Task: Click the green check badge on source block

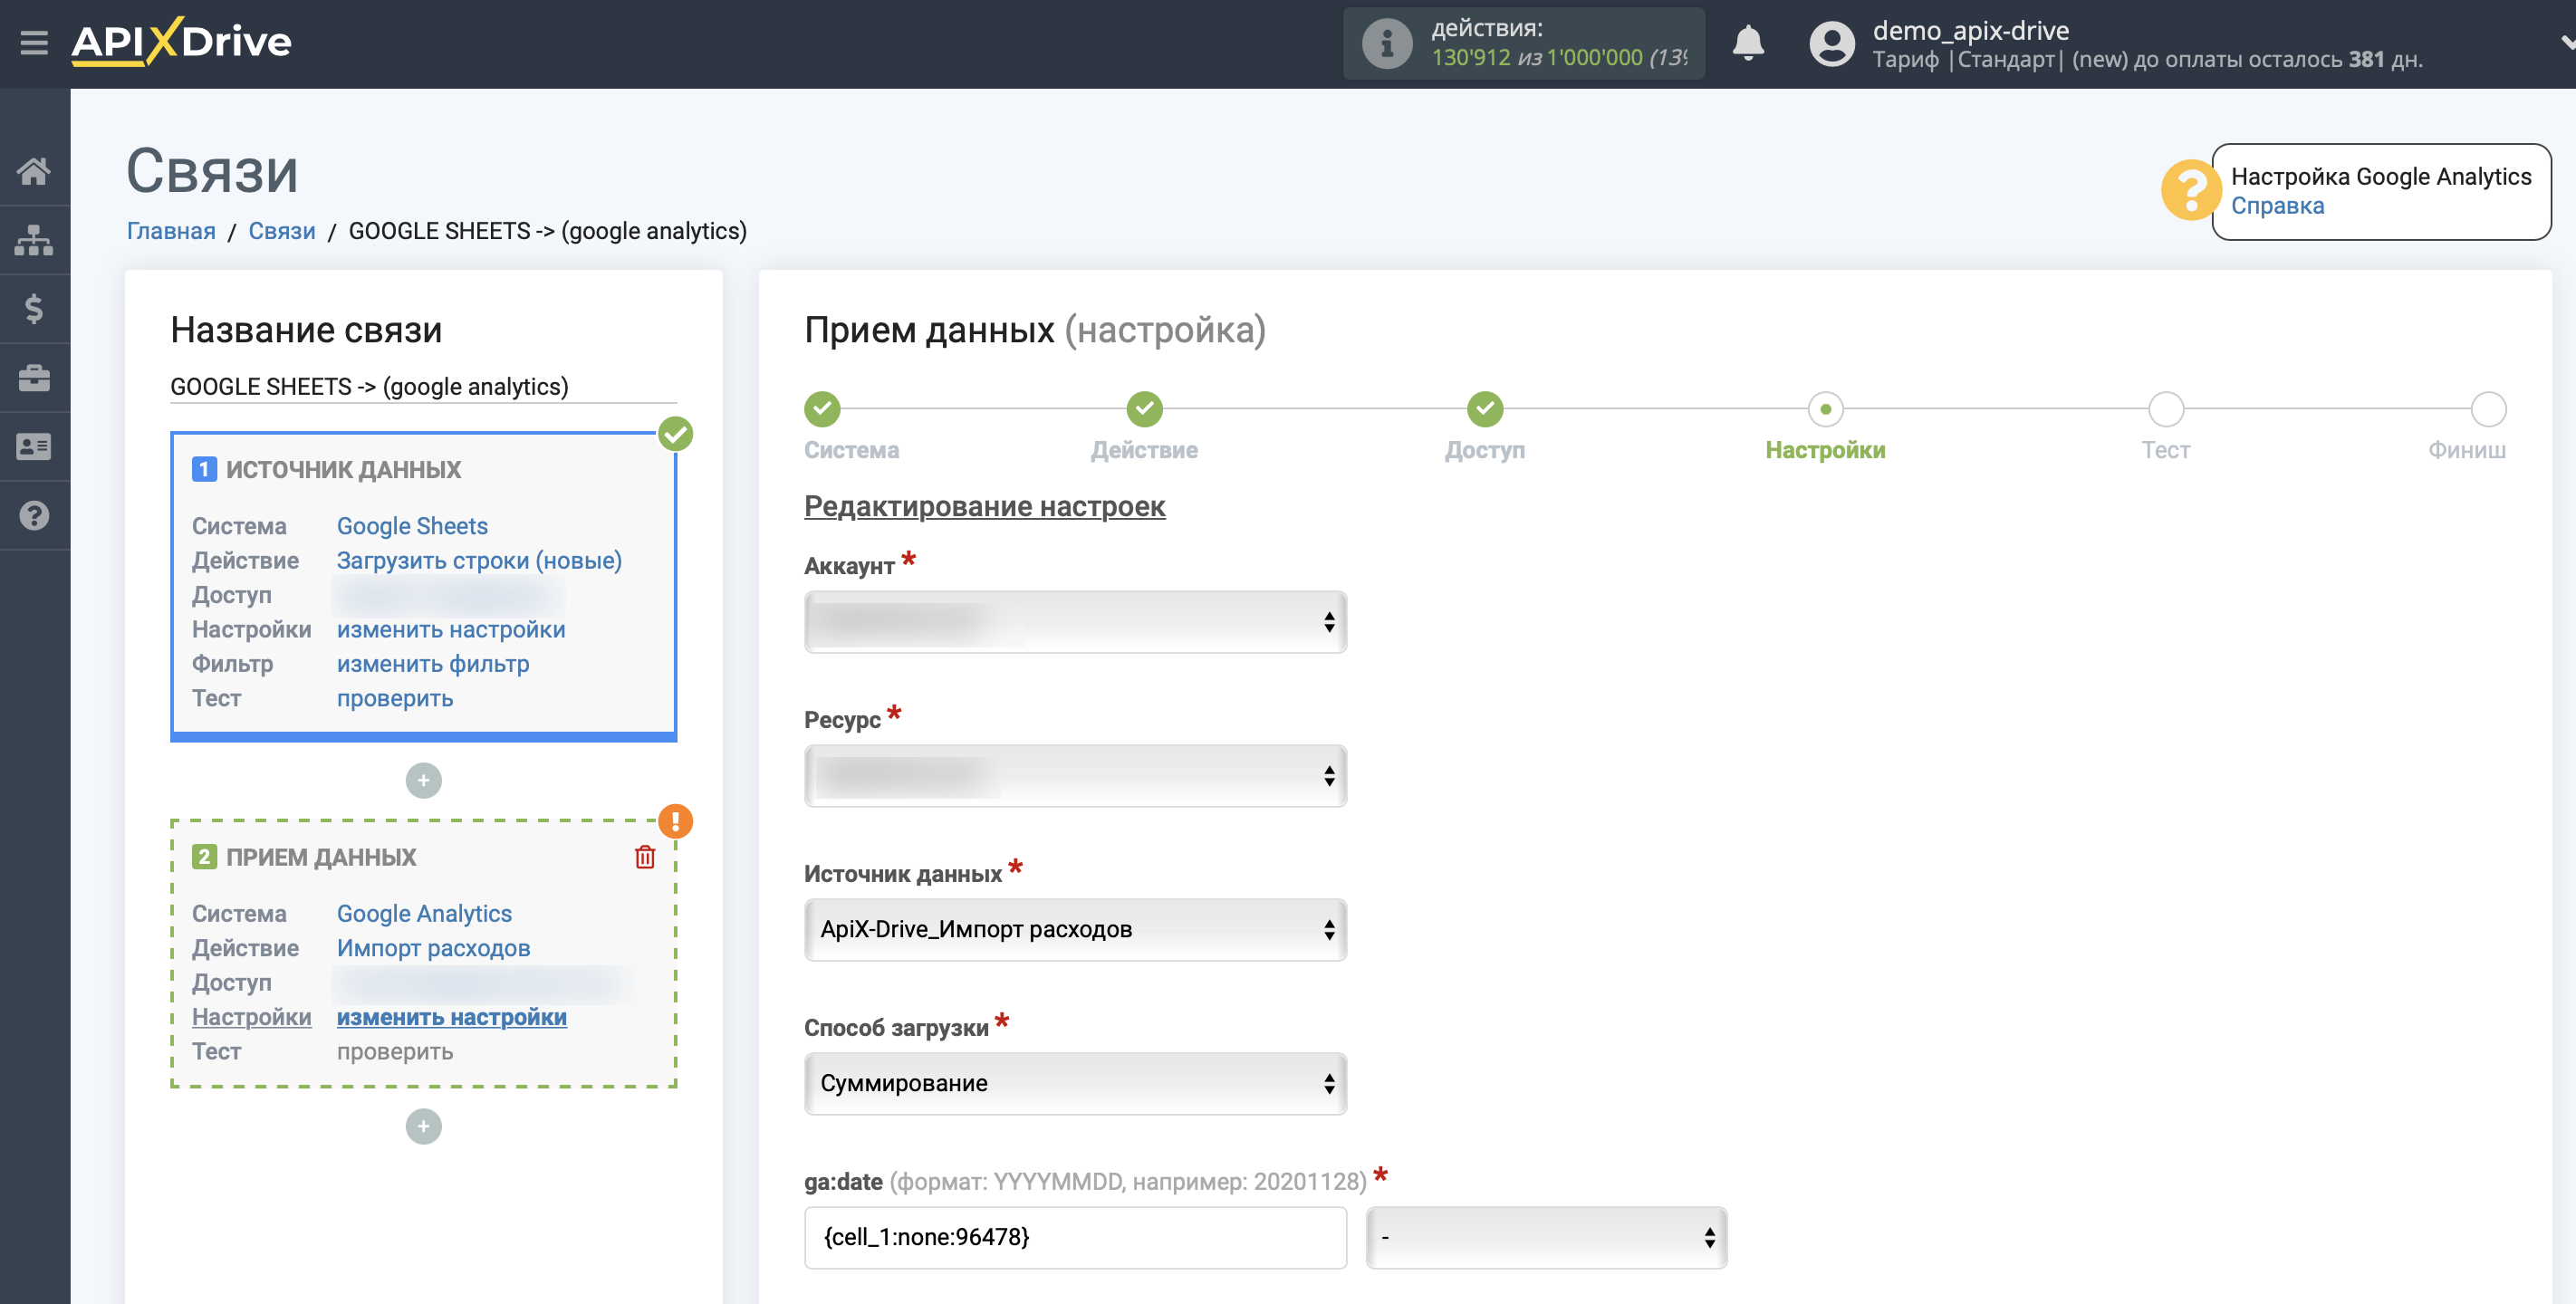Action: (675, 434)
